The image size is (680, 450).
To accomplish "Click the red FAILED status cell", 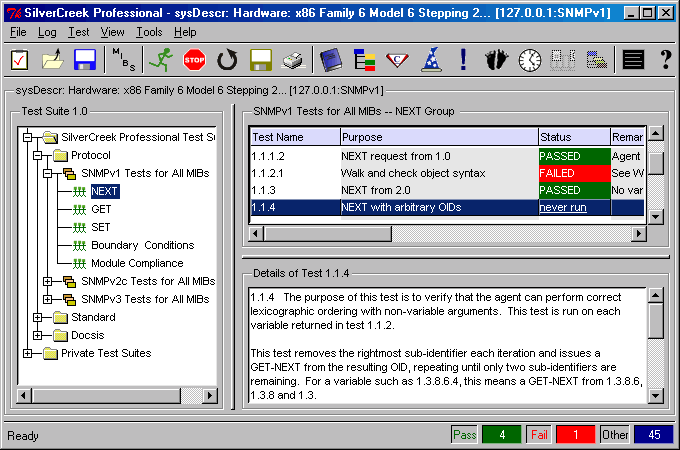I will [574, 173].
